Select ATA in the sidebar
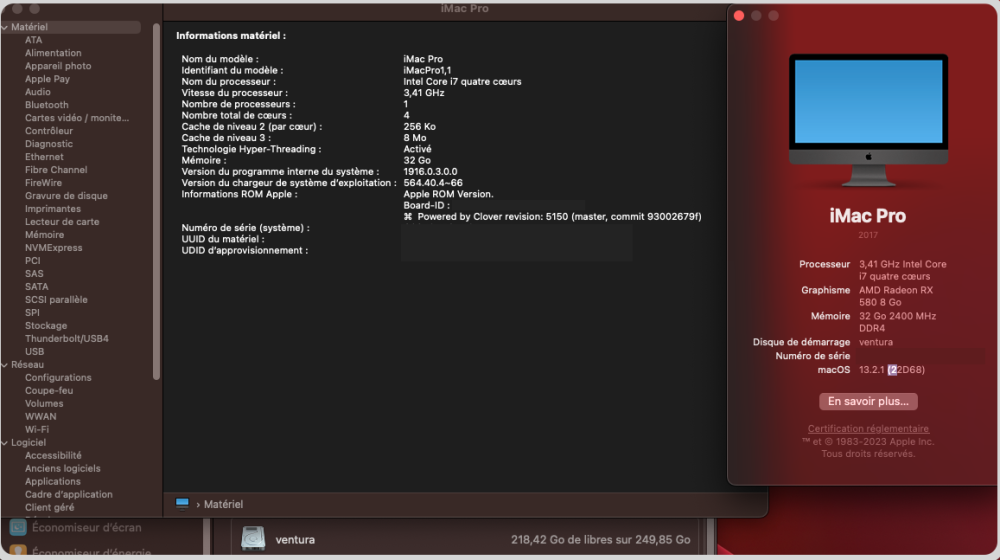 point(33,40)
